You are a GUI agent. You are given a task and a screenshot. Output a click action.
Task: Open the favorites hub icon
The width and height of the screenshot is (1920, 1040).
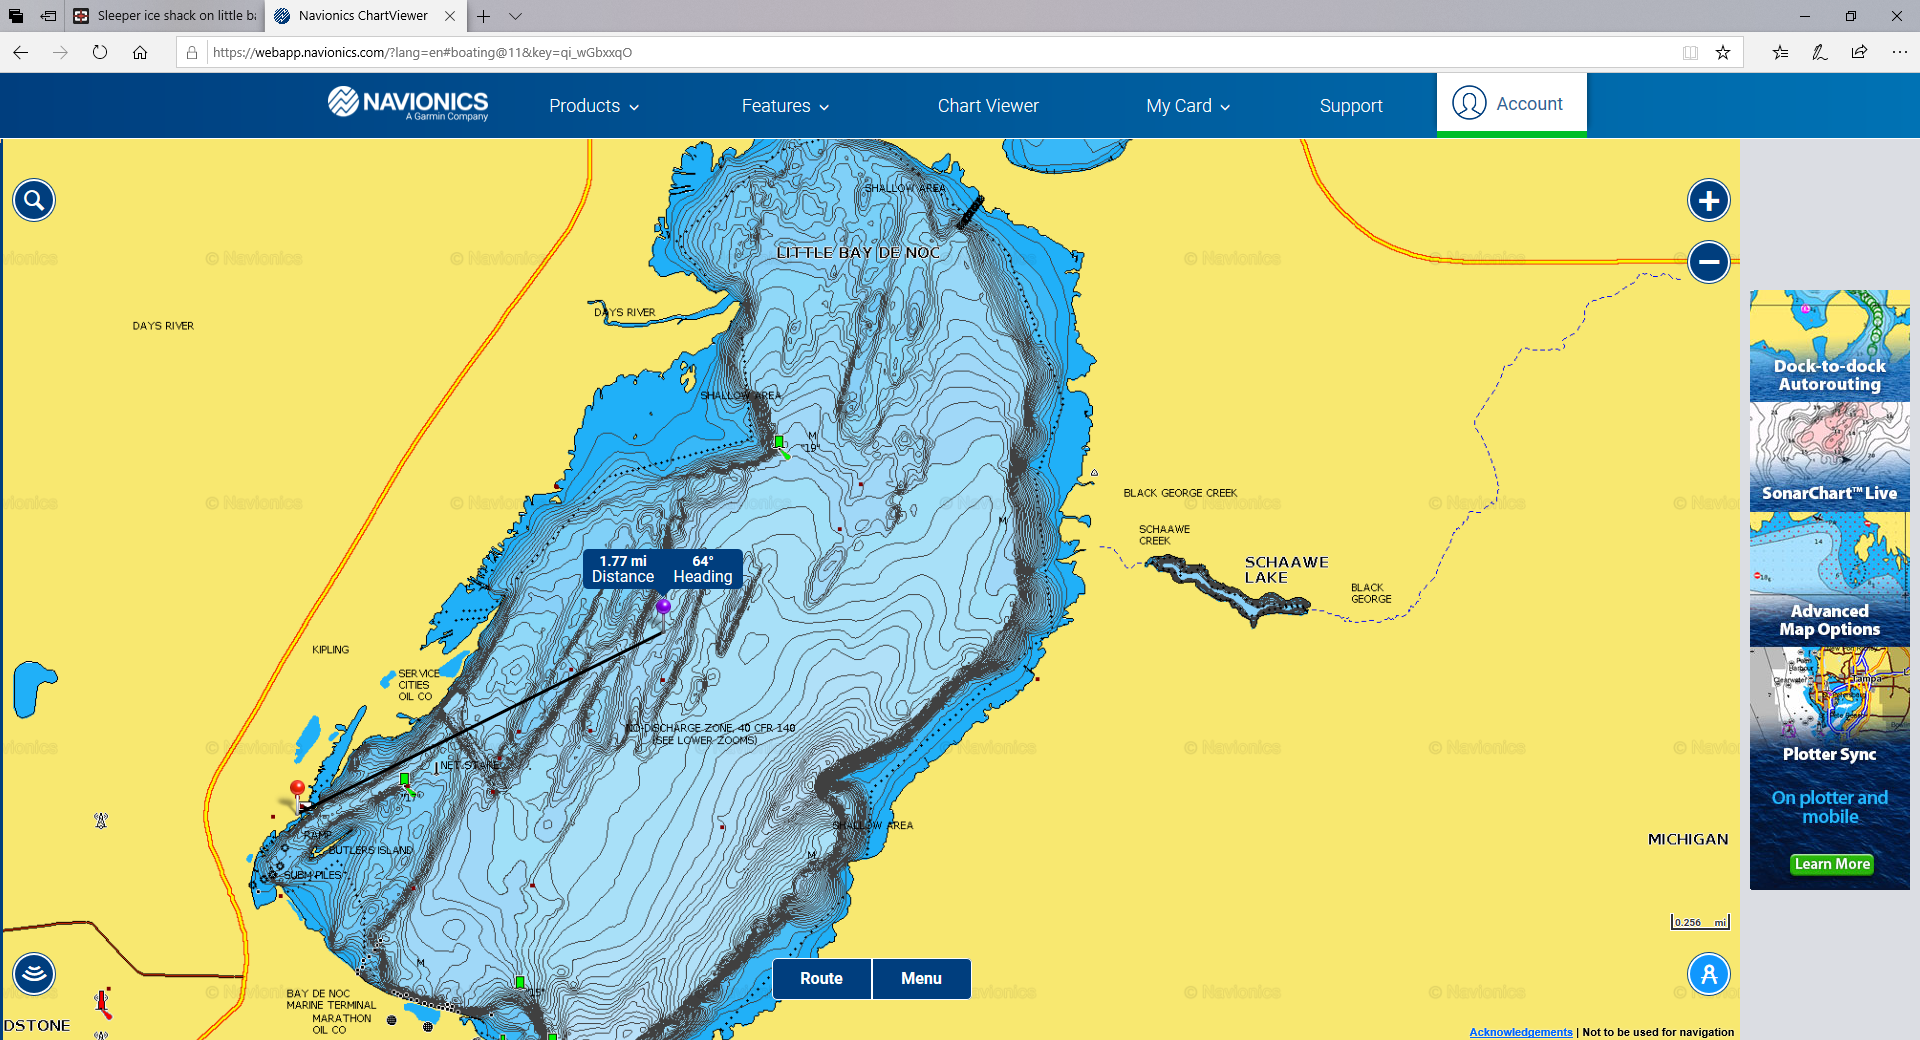(x=1780, y=52)
